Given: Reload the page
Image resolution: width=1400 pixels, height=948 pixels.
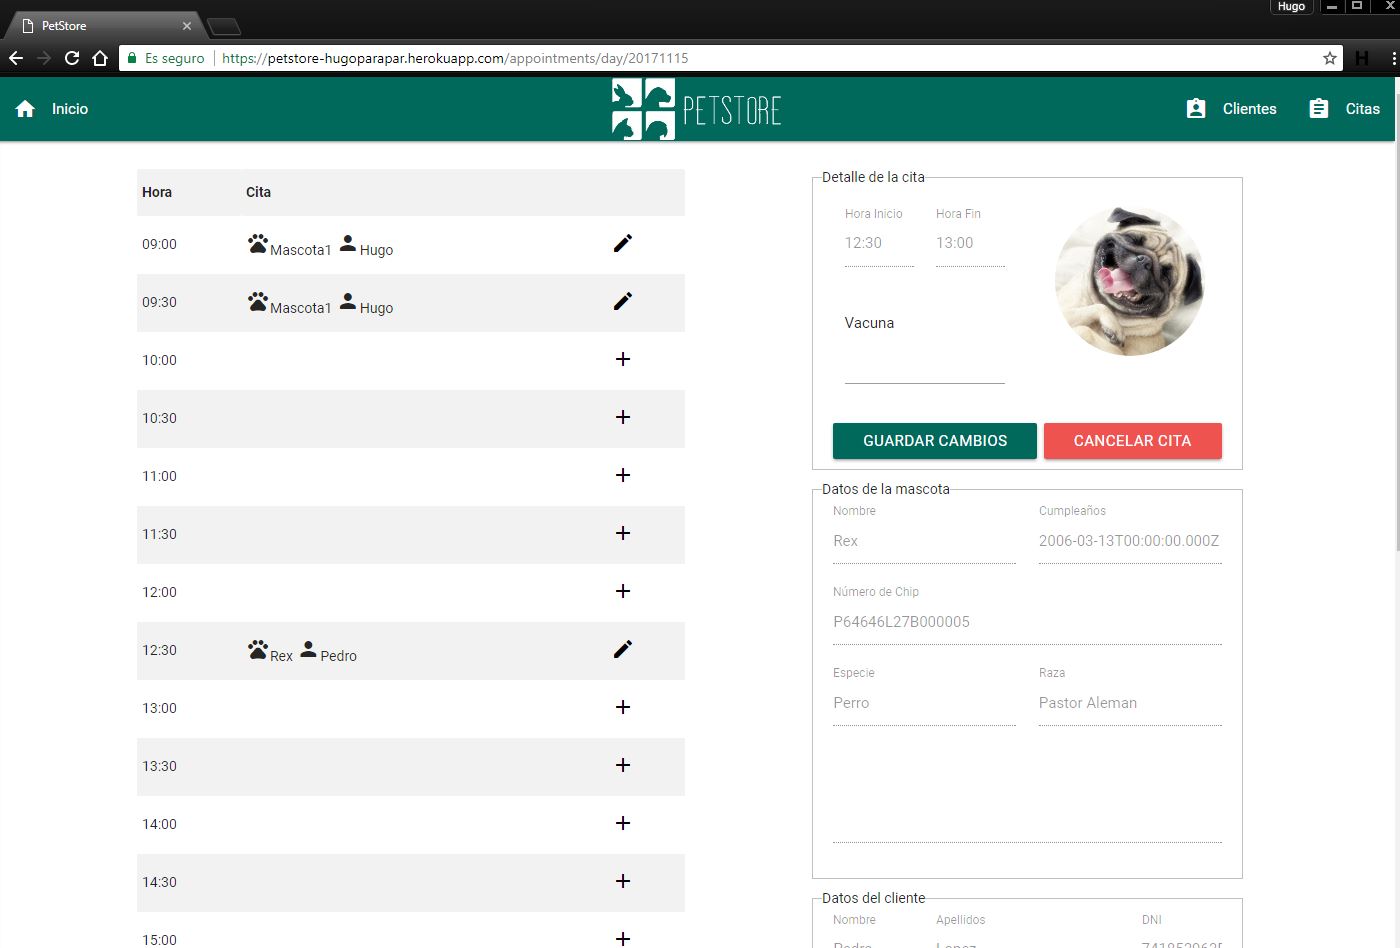Looking at the screenshot, I should 70,58.
